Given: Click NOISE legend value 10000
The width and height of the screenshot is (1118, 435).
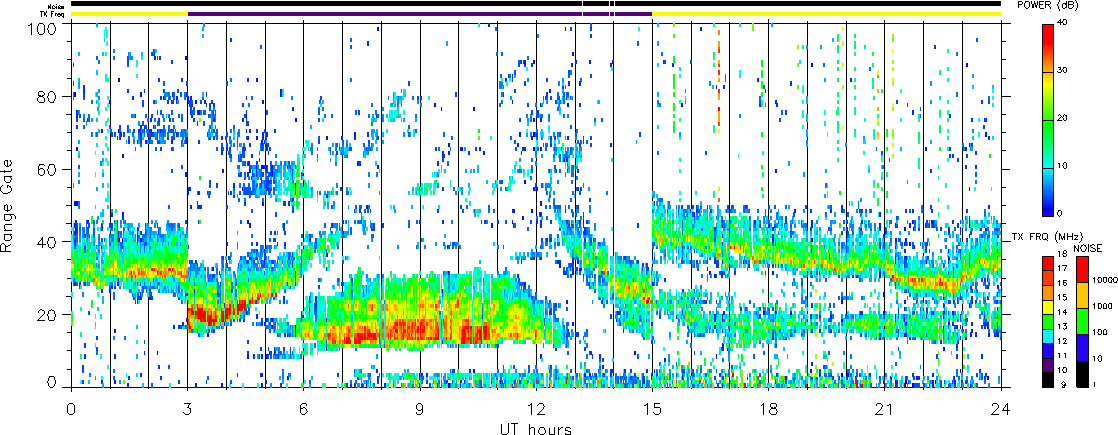Looking at the screenshot, I should tap(1105, 280).
